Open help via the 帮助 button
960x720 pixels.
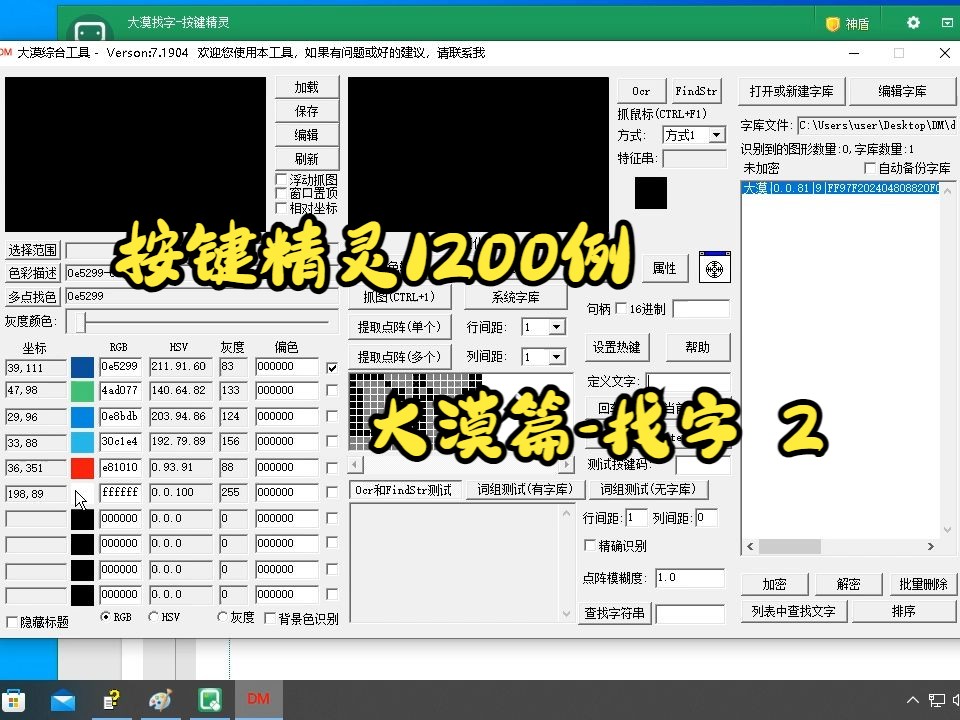click(x=698, y=347)
